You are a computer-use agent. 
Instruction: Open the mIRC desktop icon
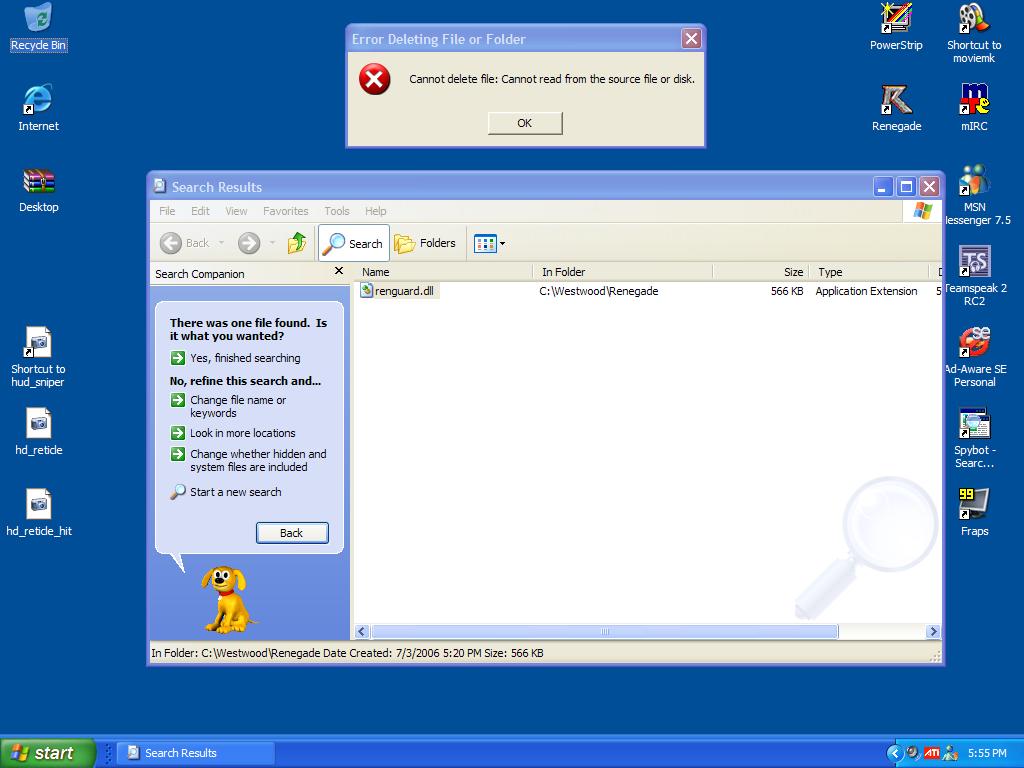(x=974, y=101)
